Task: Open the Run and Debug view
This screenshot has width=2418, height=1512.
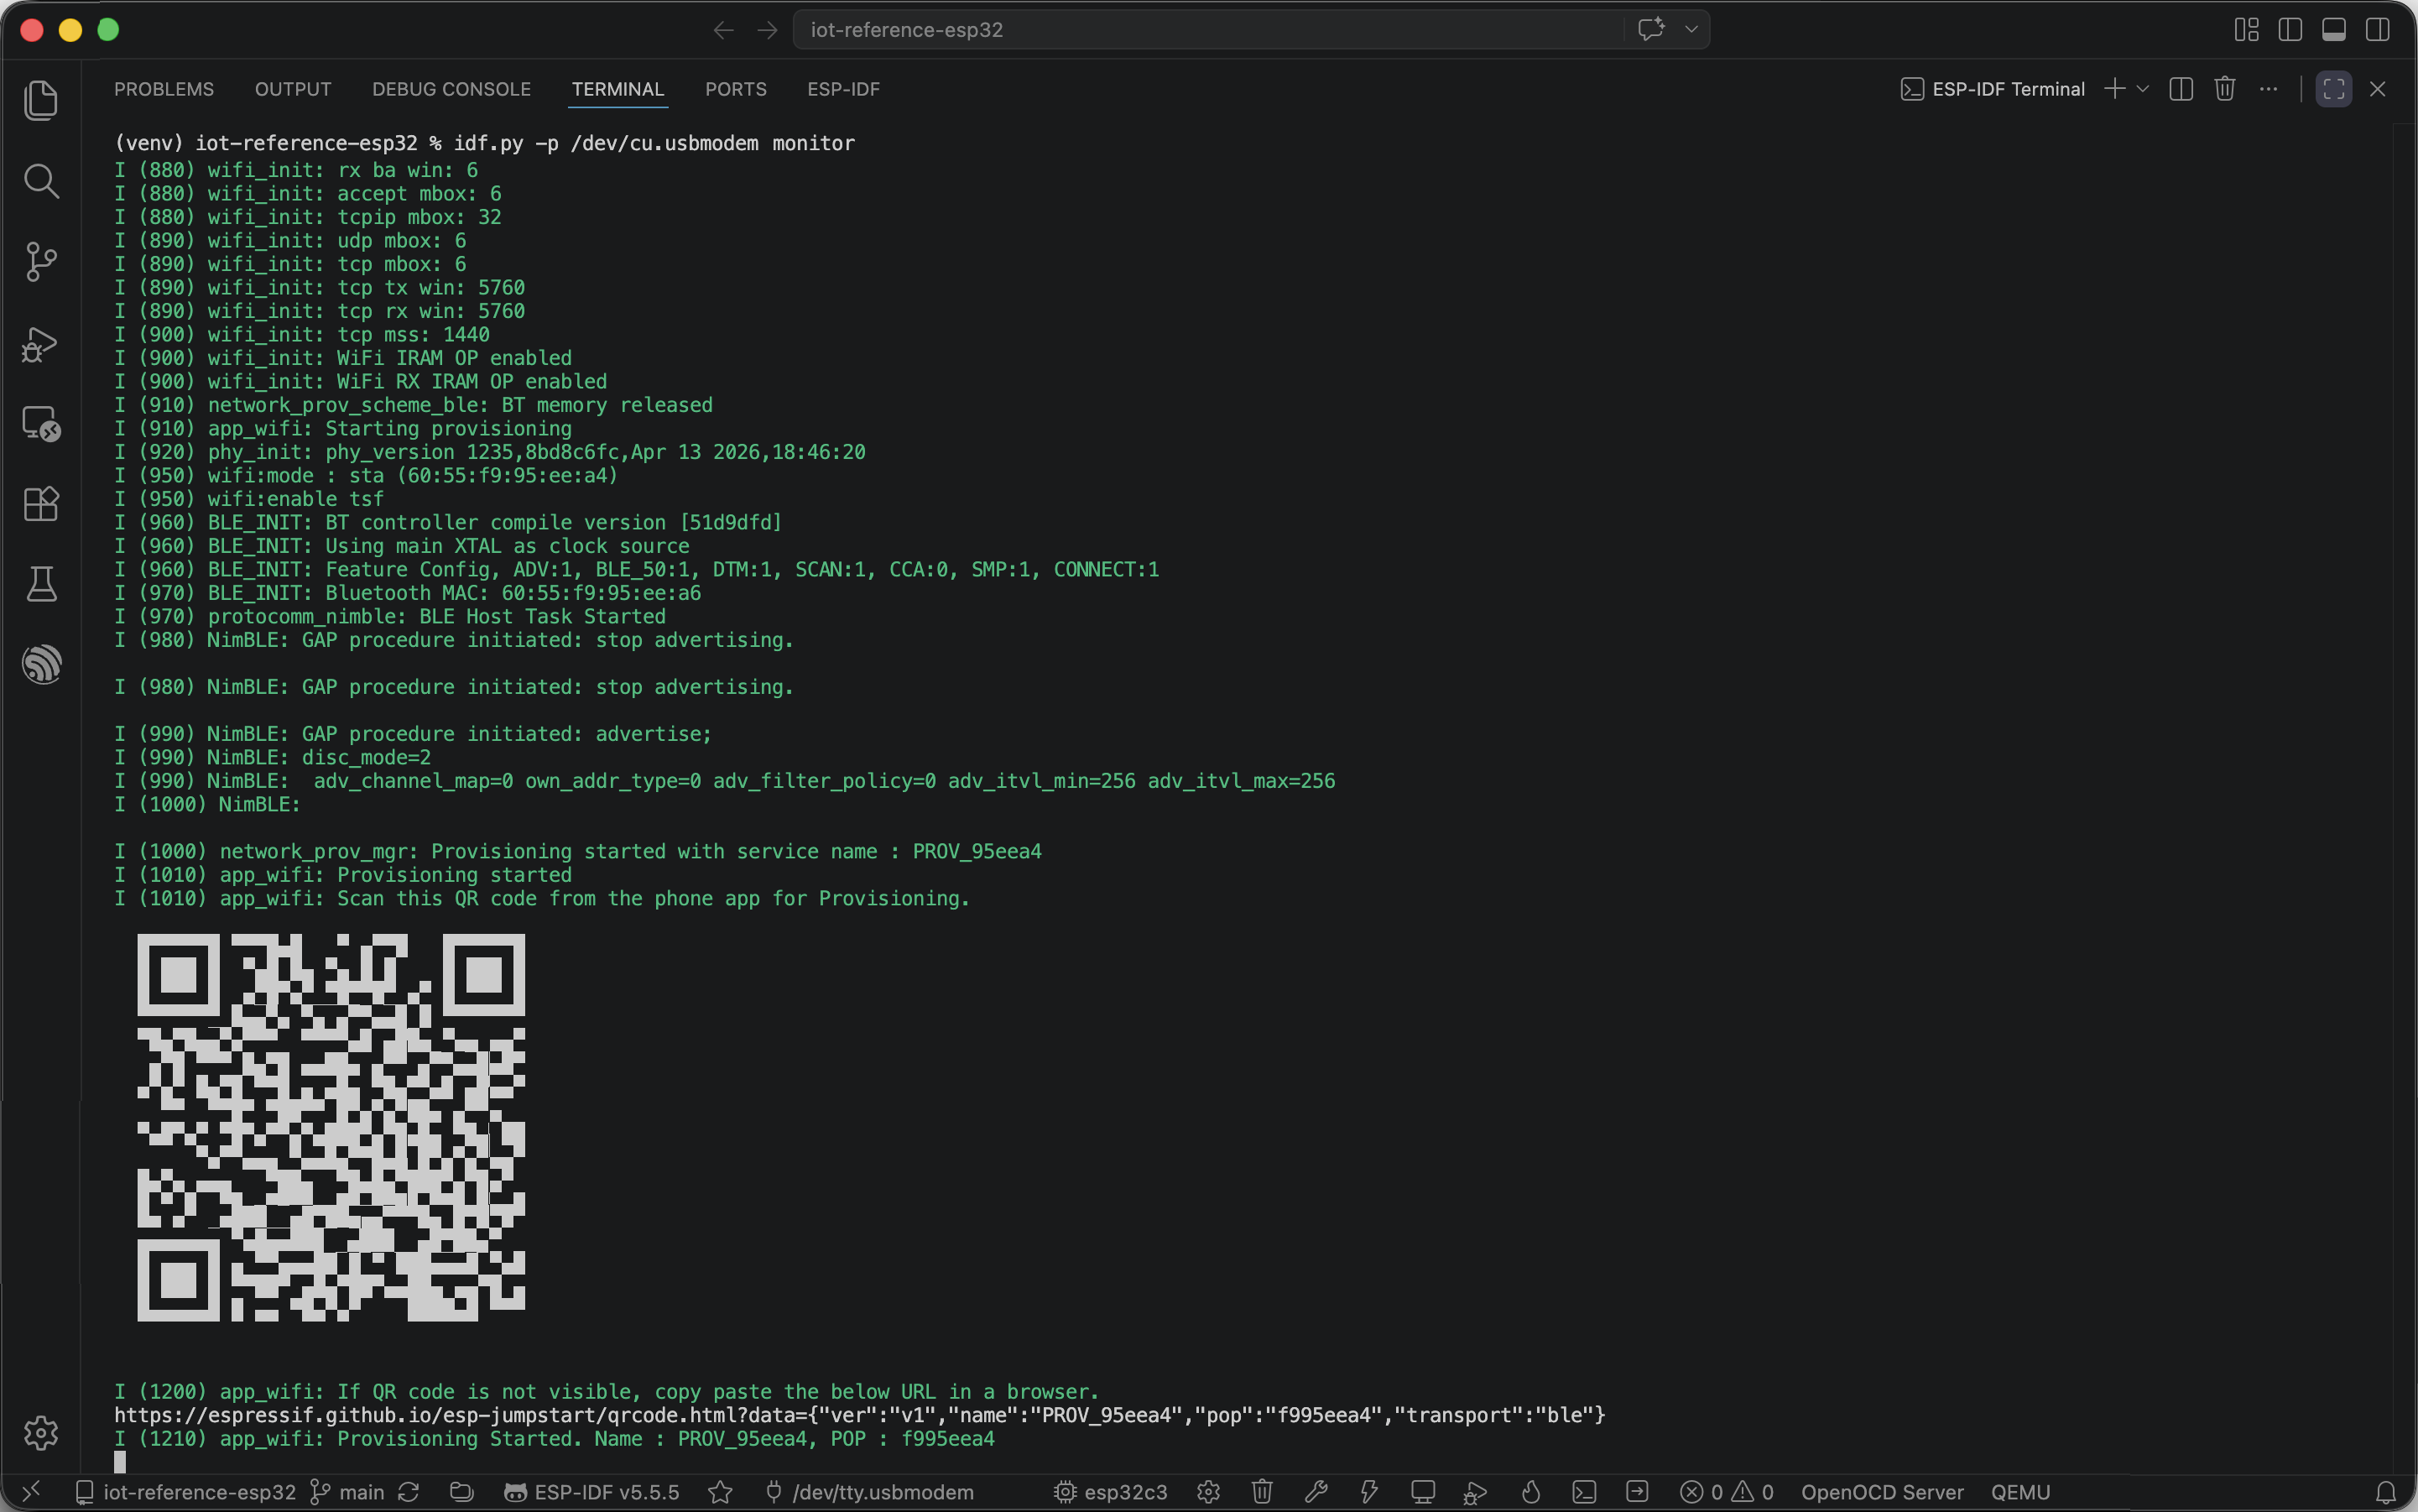Action: [x=41, y=343]
